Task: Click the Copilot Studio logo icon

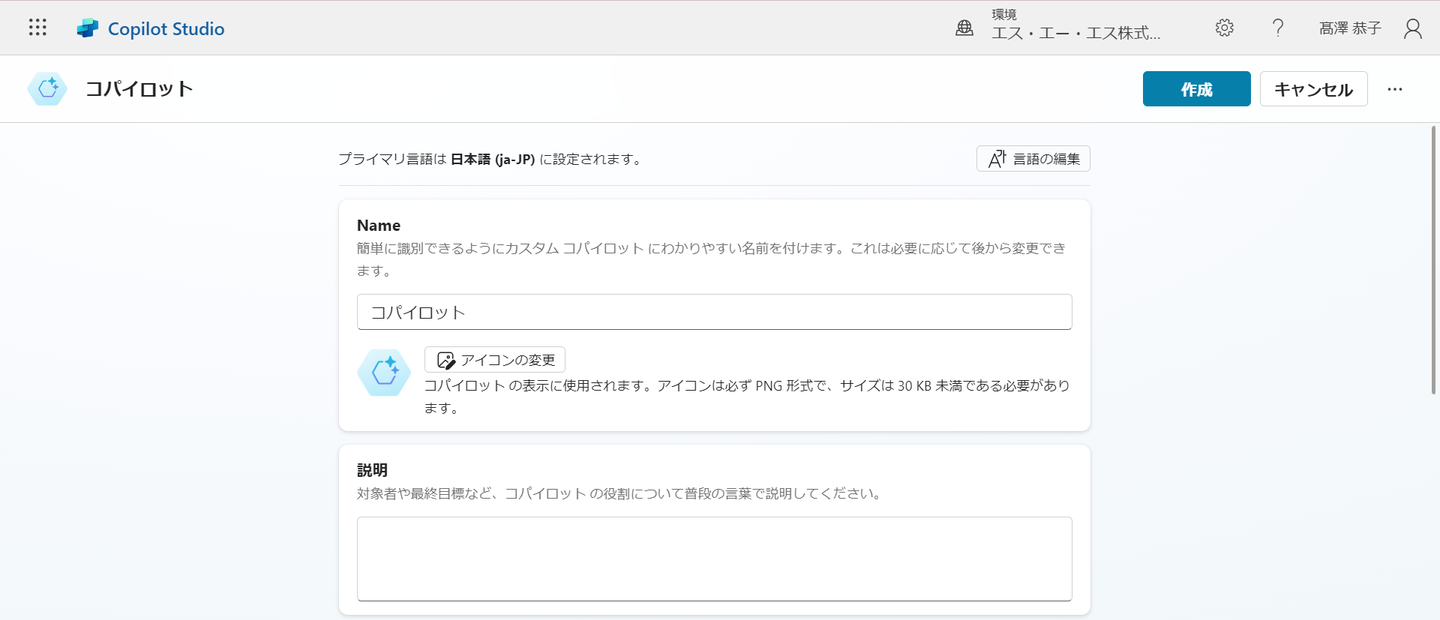Action: (88, 29)
